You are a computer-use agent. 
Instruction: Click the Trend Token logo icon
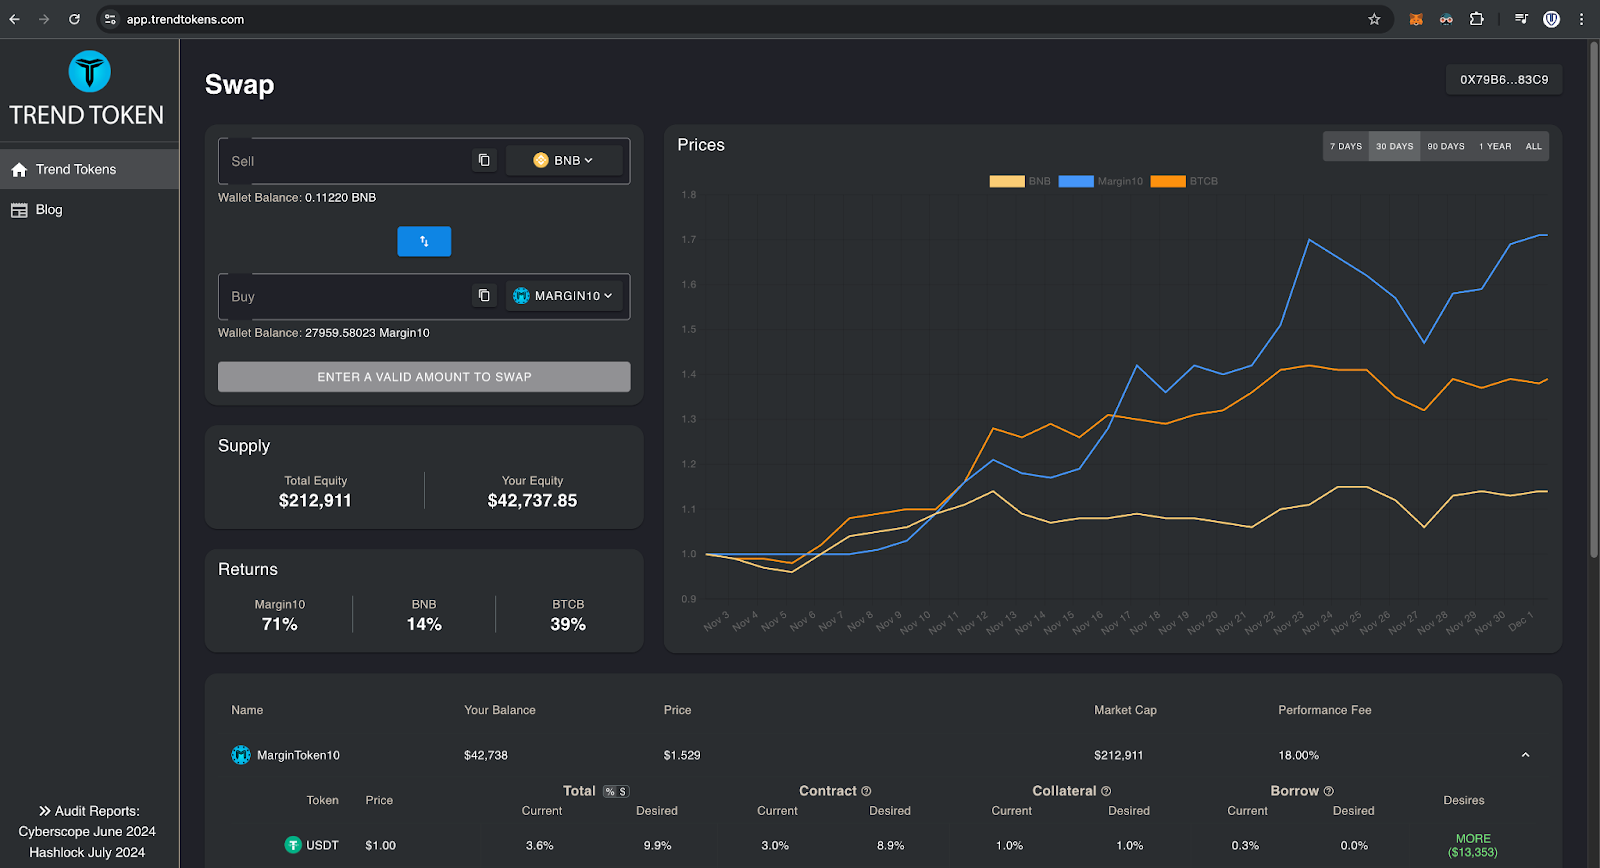(x=89, y=72)
